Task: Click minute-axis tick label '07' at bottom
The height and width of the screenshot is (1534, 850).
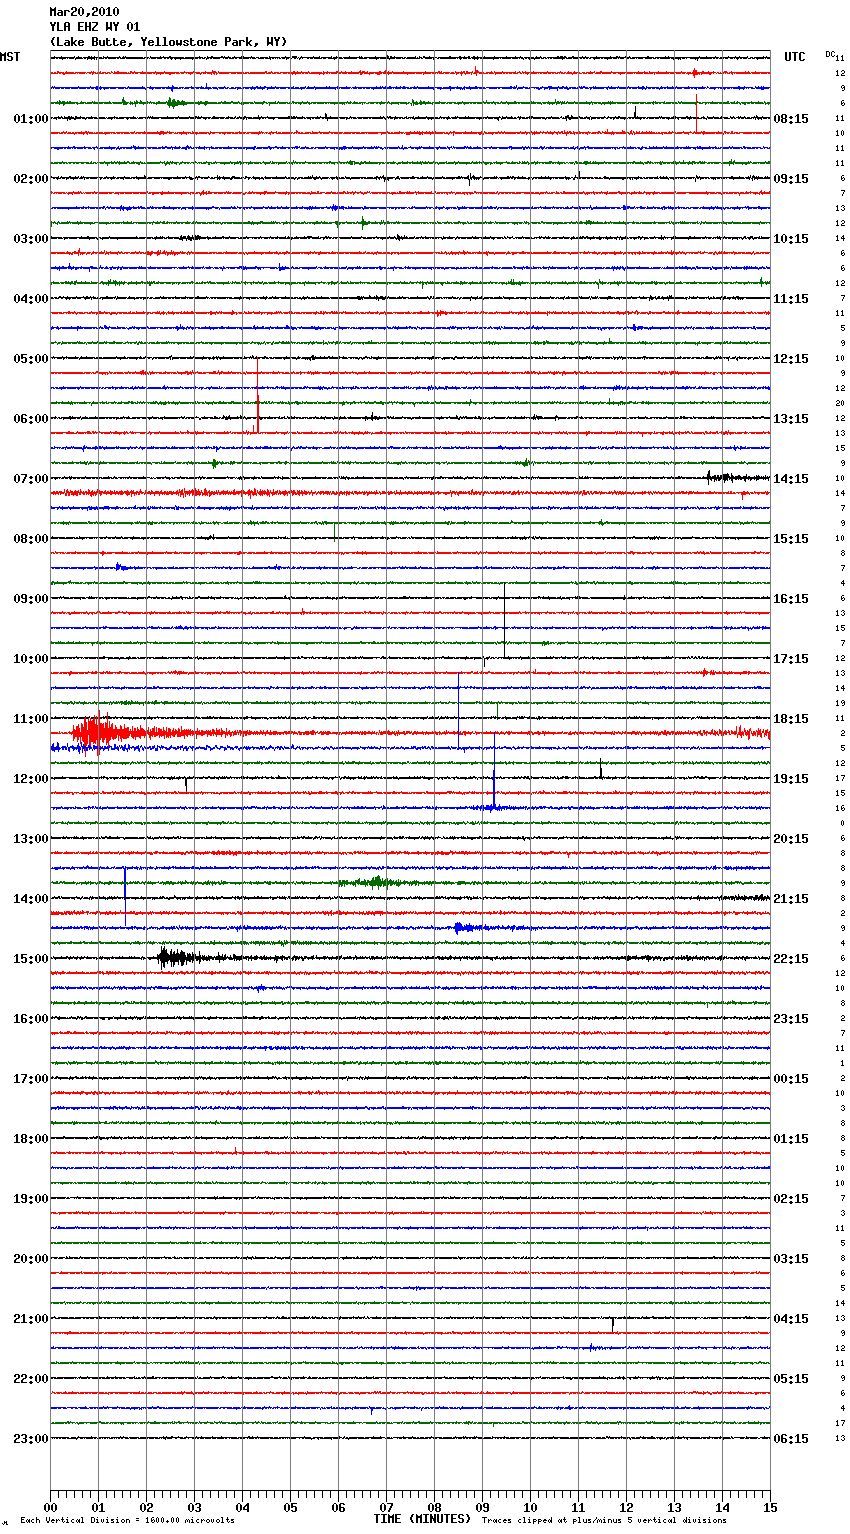Action: 386,1508
